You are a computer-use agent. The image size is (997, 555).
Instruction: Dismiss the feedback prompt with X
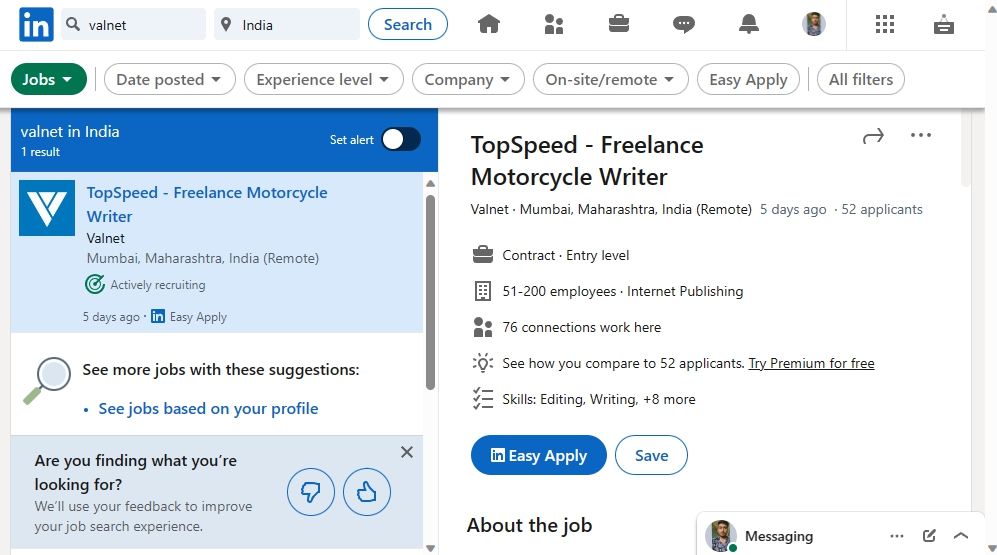point(407,452)
